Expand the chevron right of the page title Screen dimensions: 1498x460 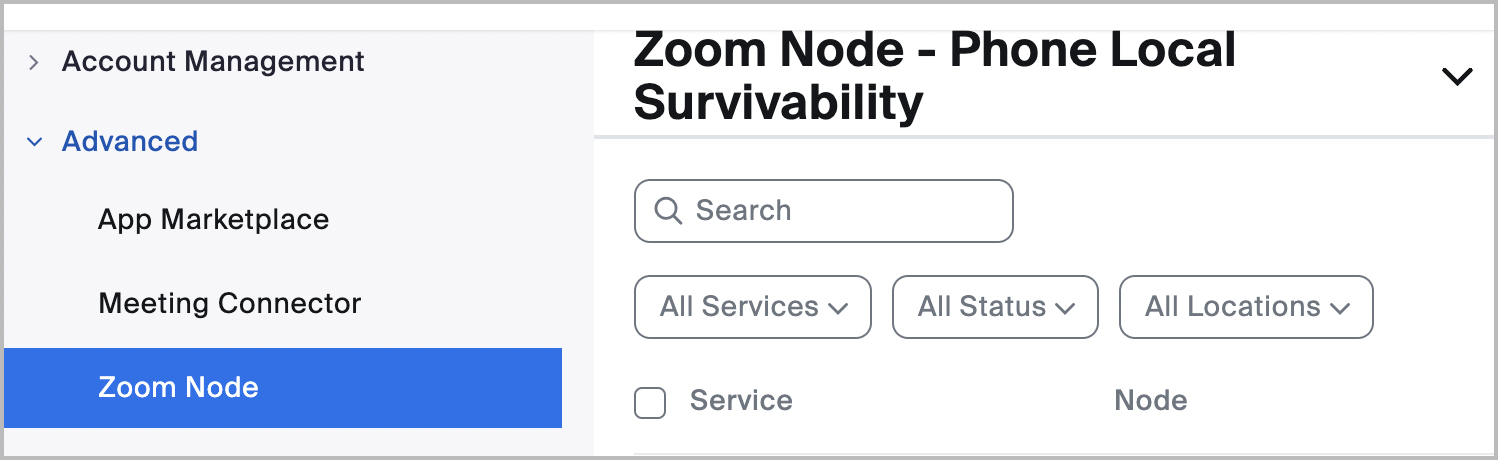point(1457,76)
